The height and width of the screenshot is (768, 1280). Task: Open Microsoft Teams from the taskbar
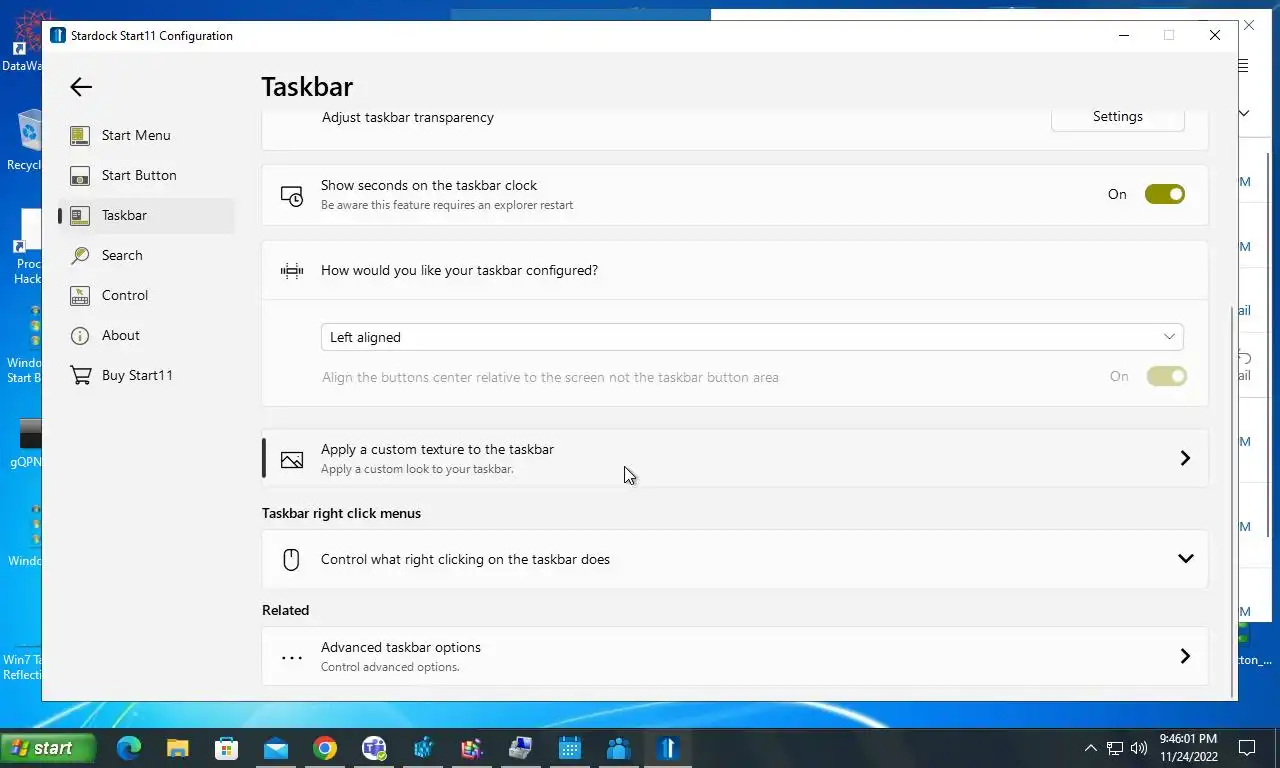374,748
